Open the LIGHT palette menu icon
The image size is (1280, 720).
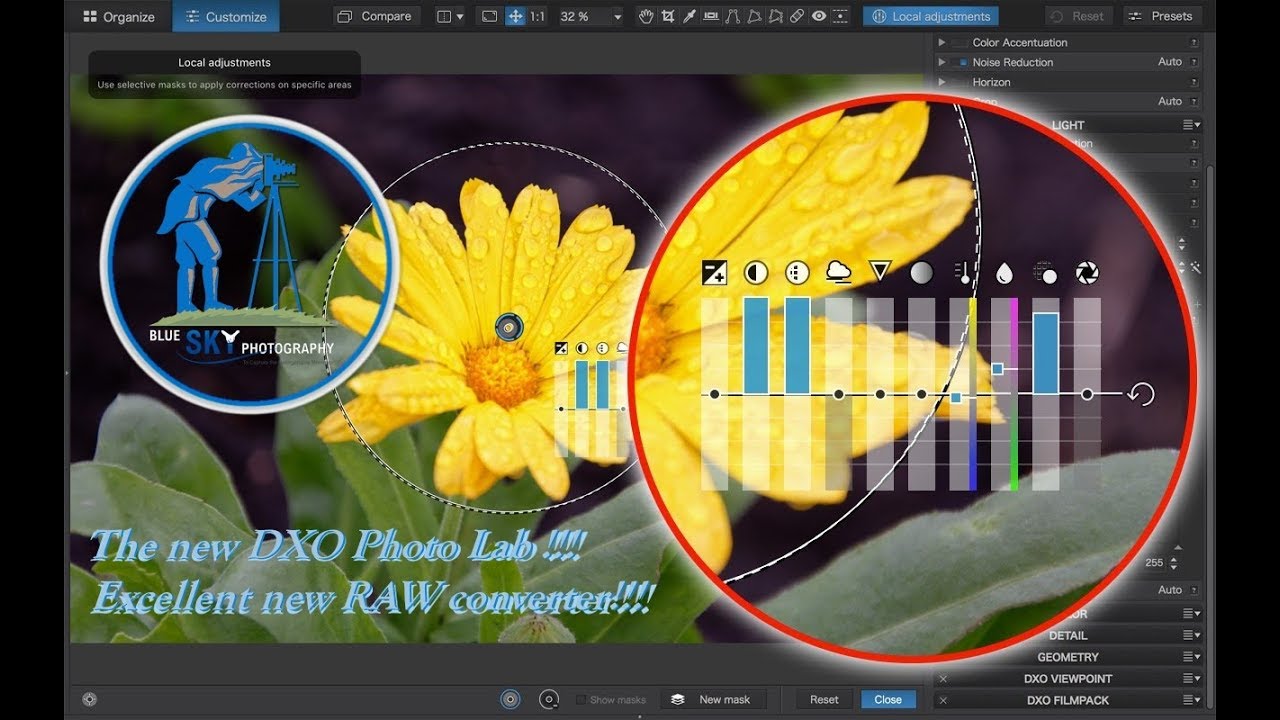[1192, 125]
